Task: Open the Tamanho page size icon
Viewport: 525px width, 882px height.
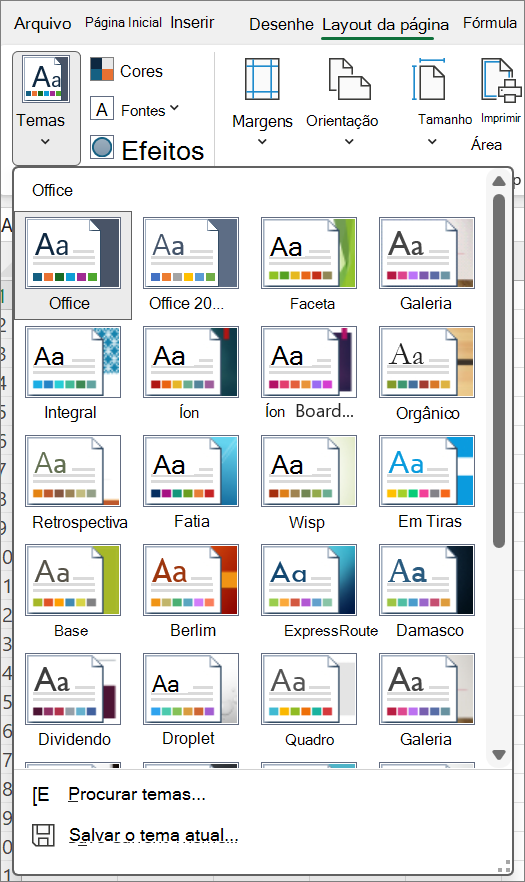Action: [x=429, y=79]
